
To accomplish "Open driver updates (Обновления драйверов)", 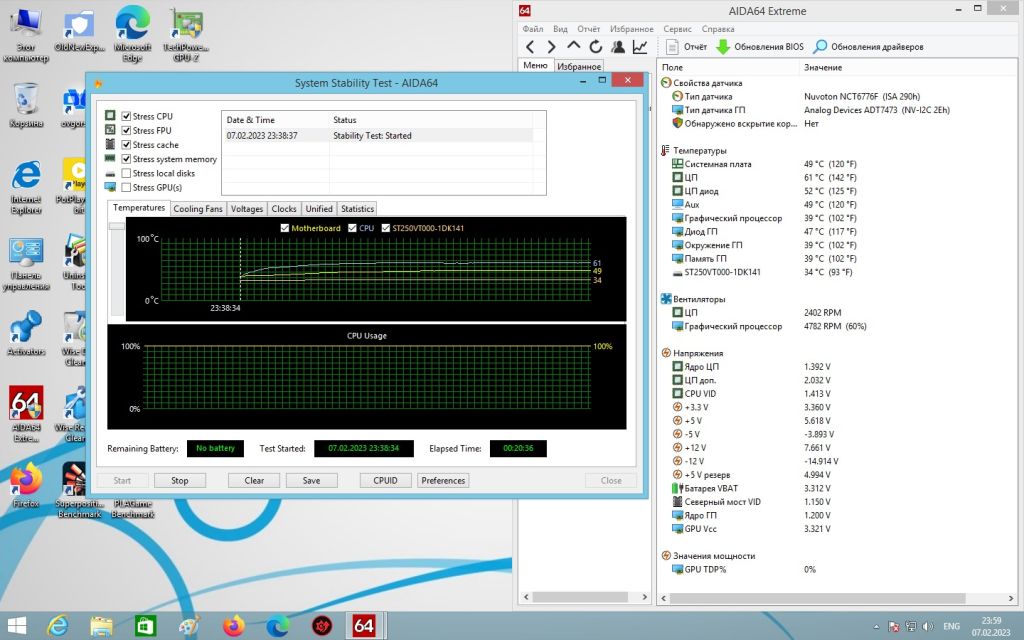I will click(x=869, y=46).
